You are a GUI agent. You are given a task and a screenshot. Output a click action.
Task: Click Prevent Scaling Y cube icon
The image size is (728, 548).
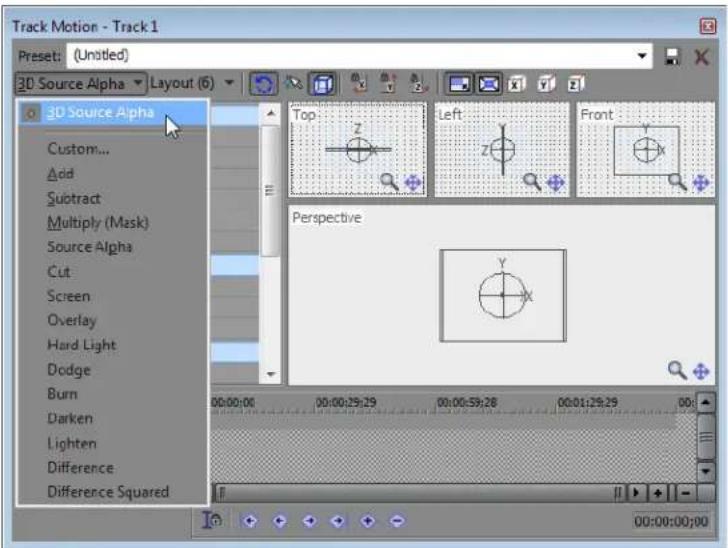546,84
